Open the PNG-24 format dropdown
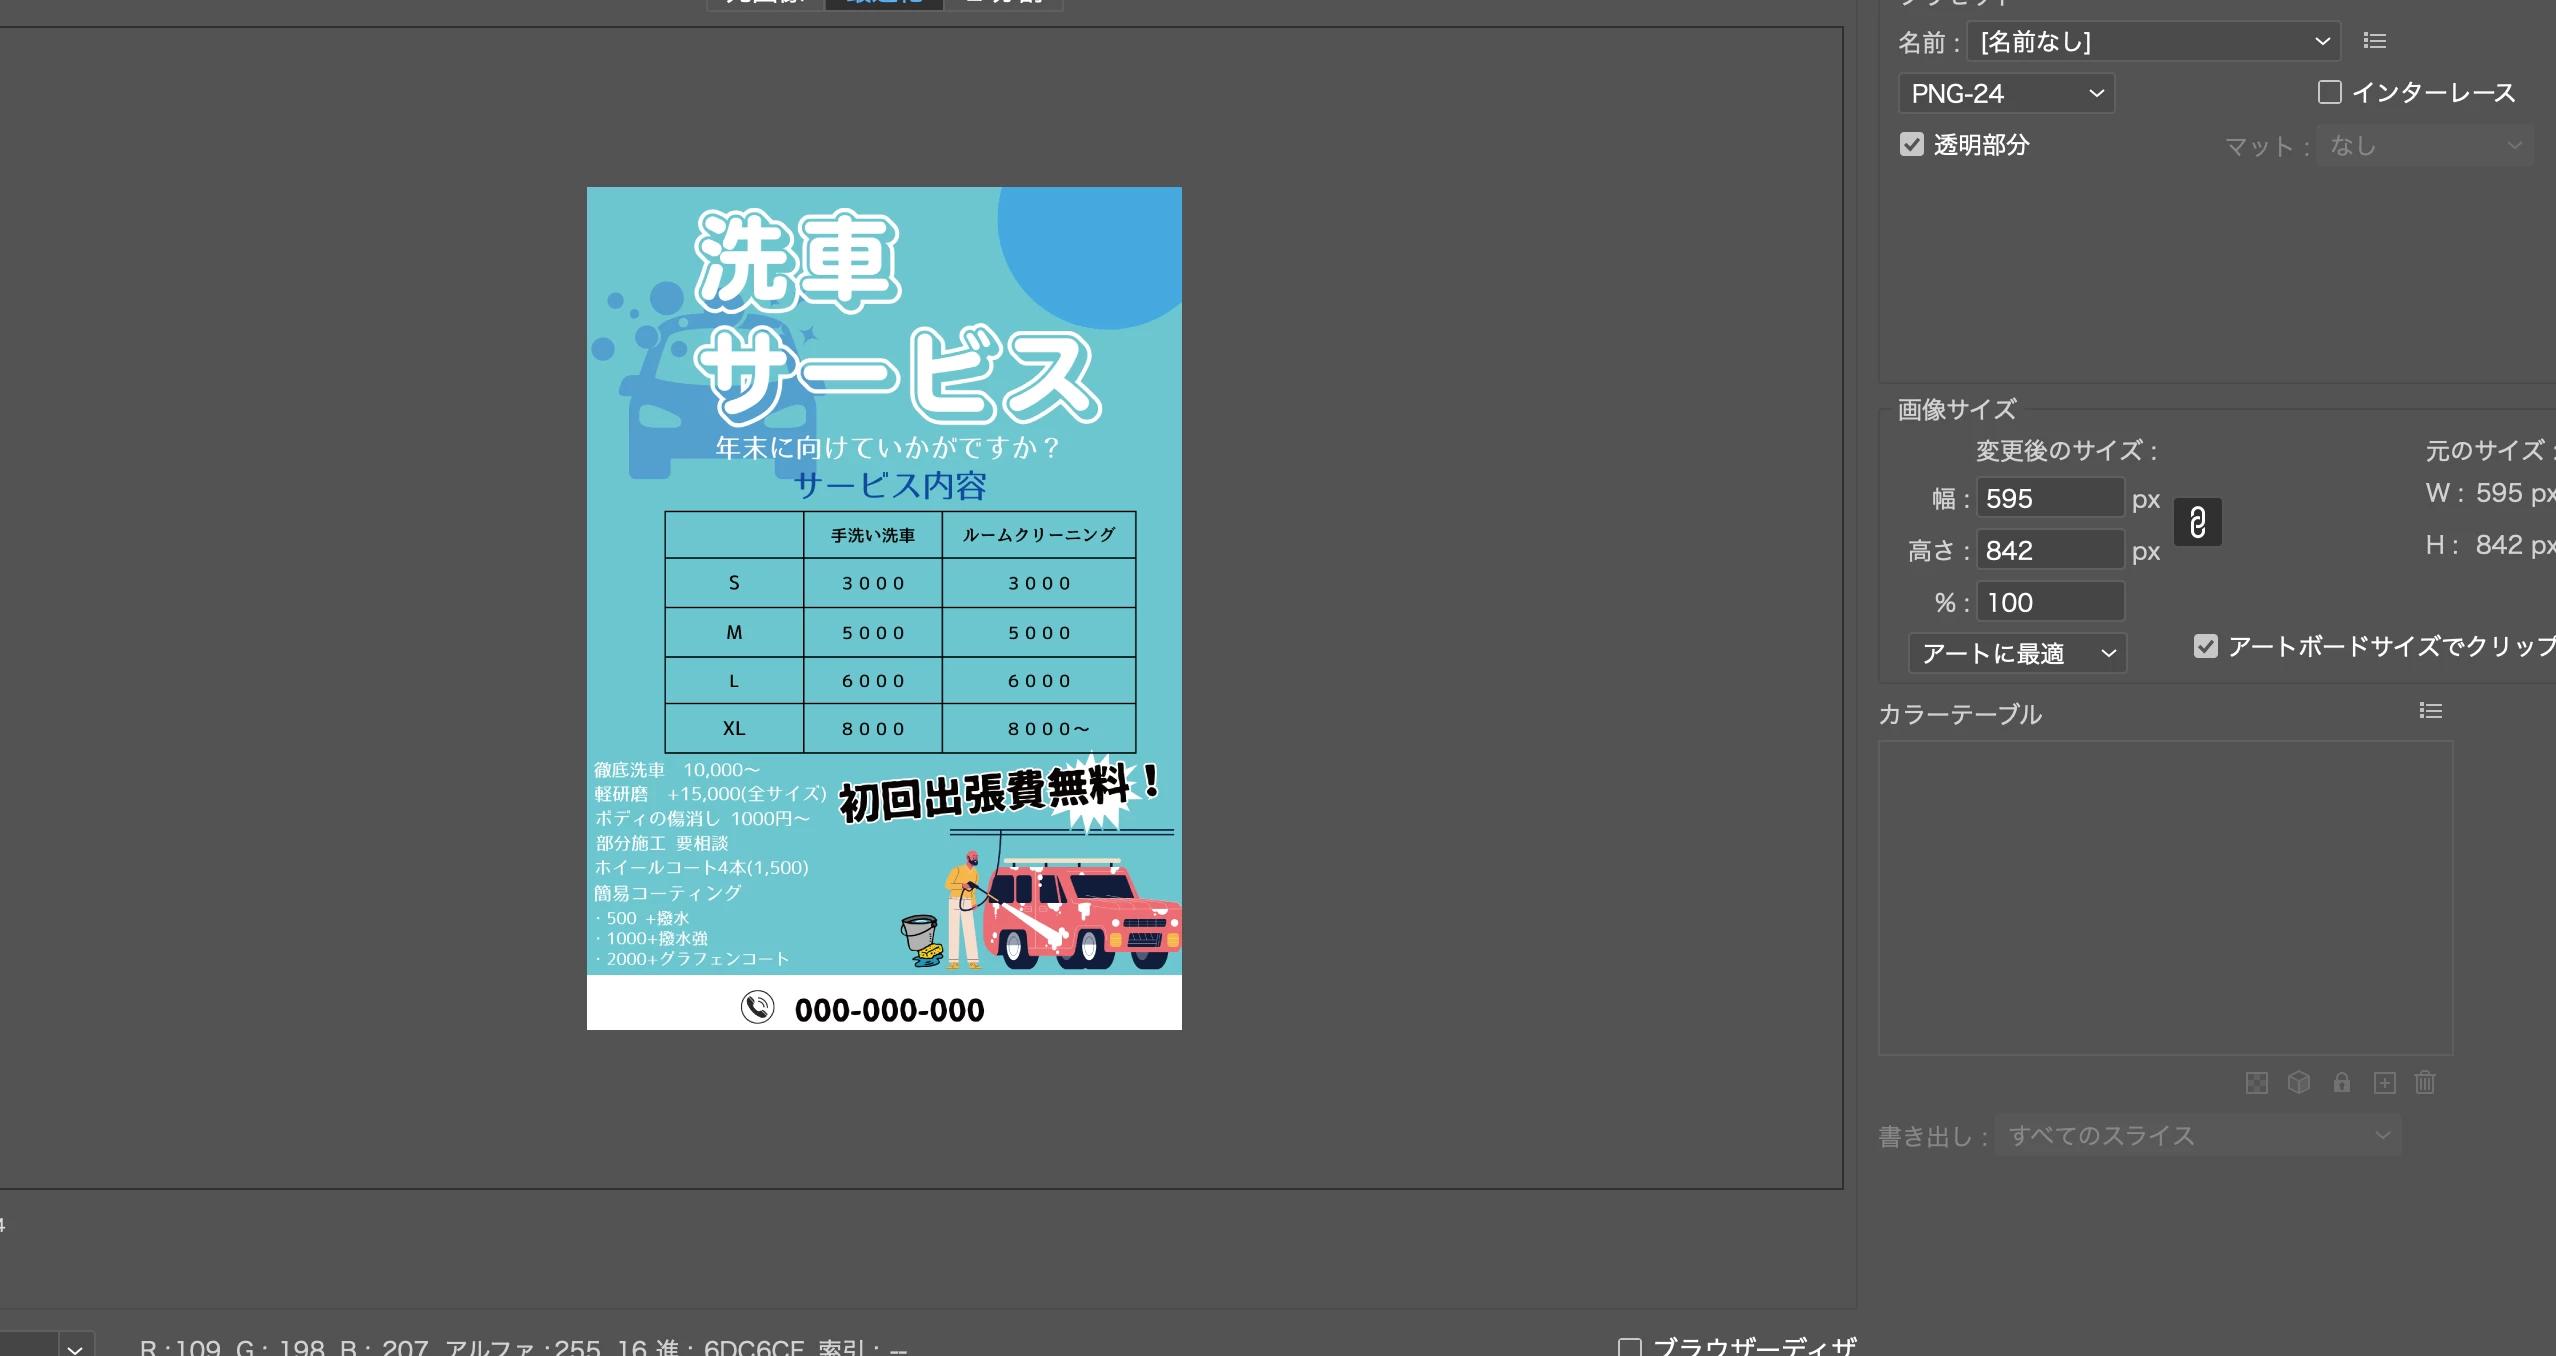The image size is (2556, 1356). [x=2005, y=94]
